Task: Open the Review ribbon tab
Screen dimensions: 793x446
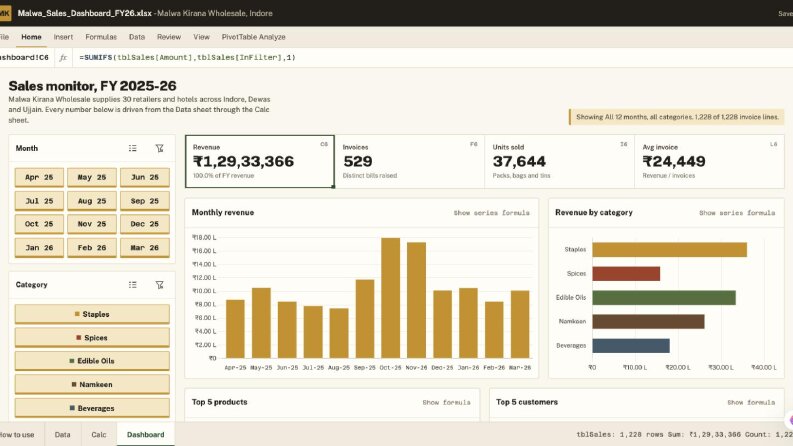Action: coord(169,37)
